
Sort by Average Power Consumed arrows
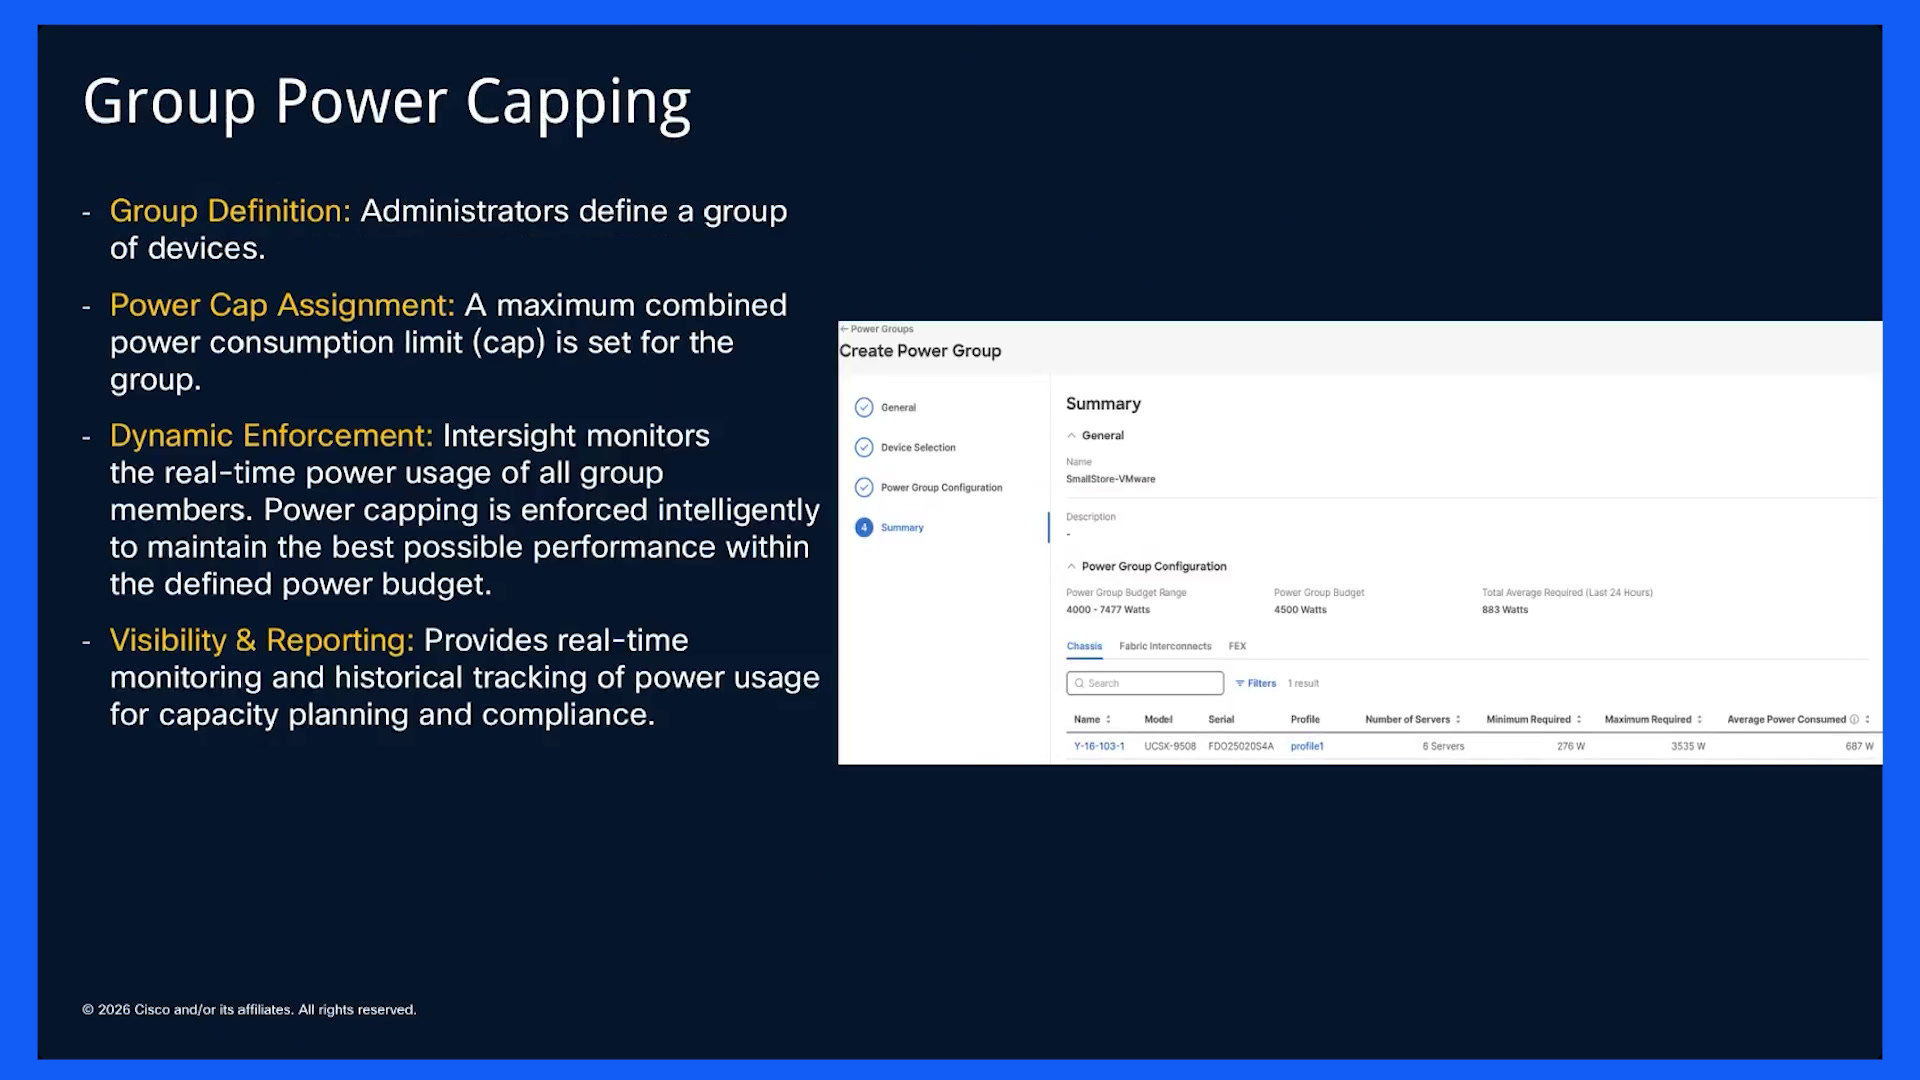tap(1867, 719)
